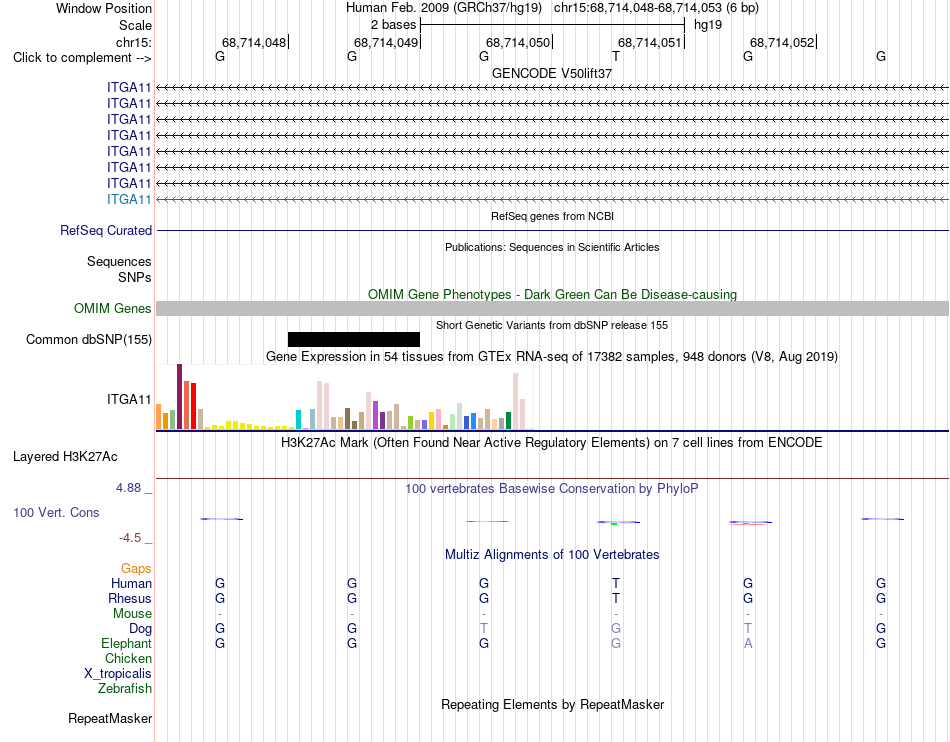Click the bright red bar in GTEx chart
950x742 pixels.
[x=193, y=406]
